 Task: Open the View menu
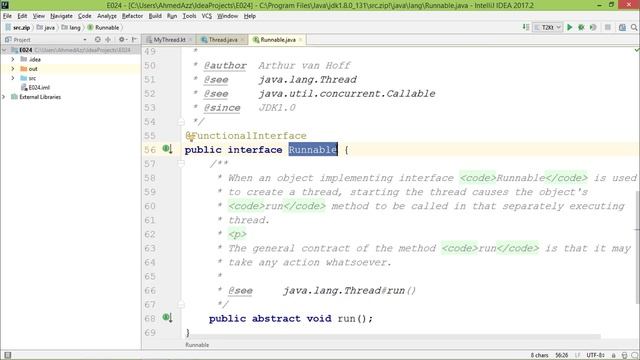tap(39, 16)
